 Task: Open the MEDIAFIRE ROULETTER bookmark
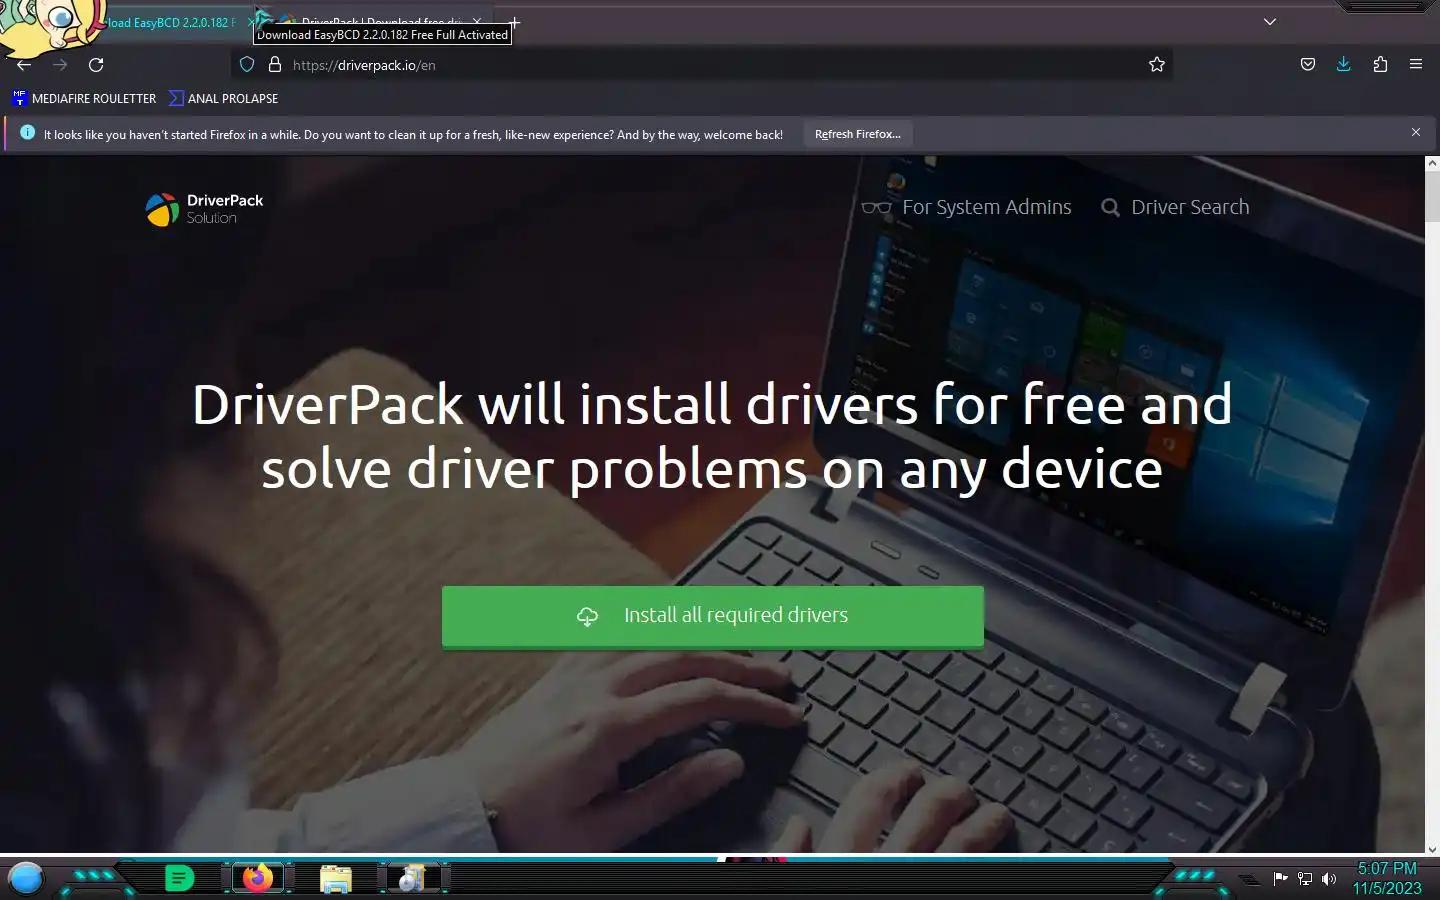[84, 98]
